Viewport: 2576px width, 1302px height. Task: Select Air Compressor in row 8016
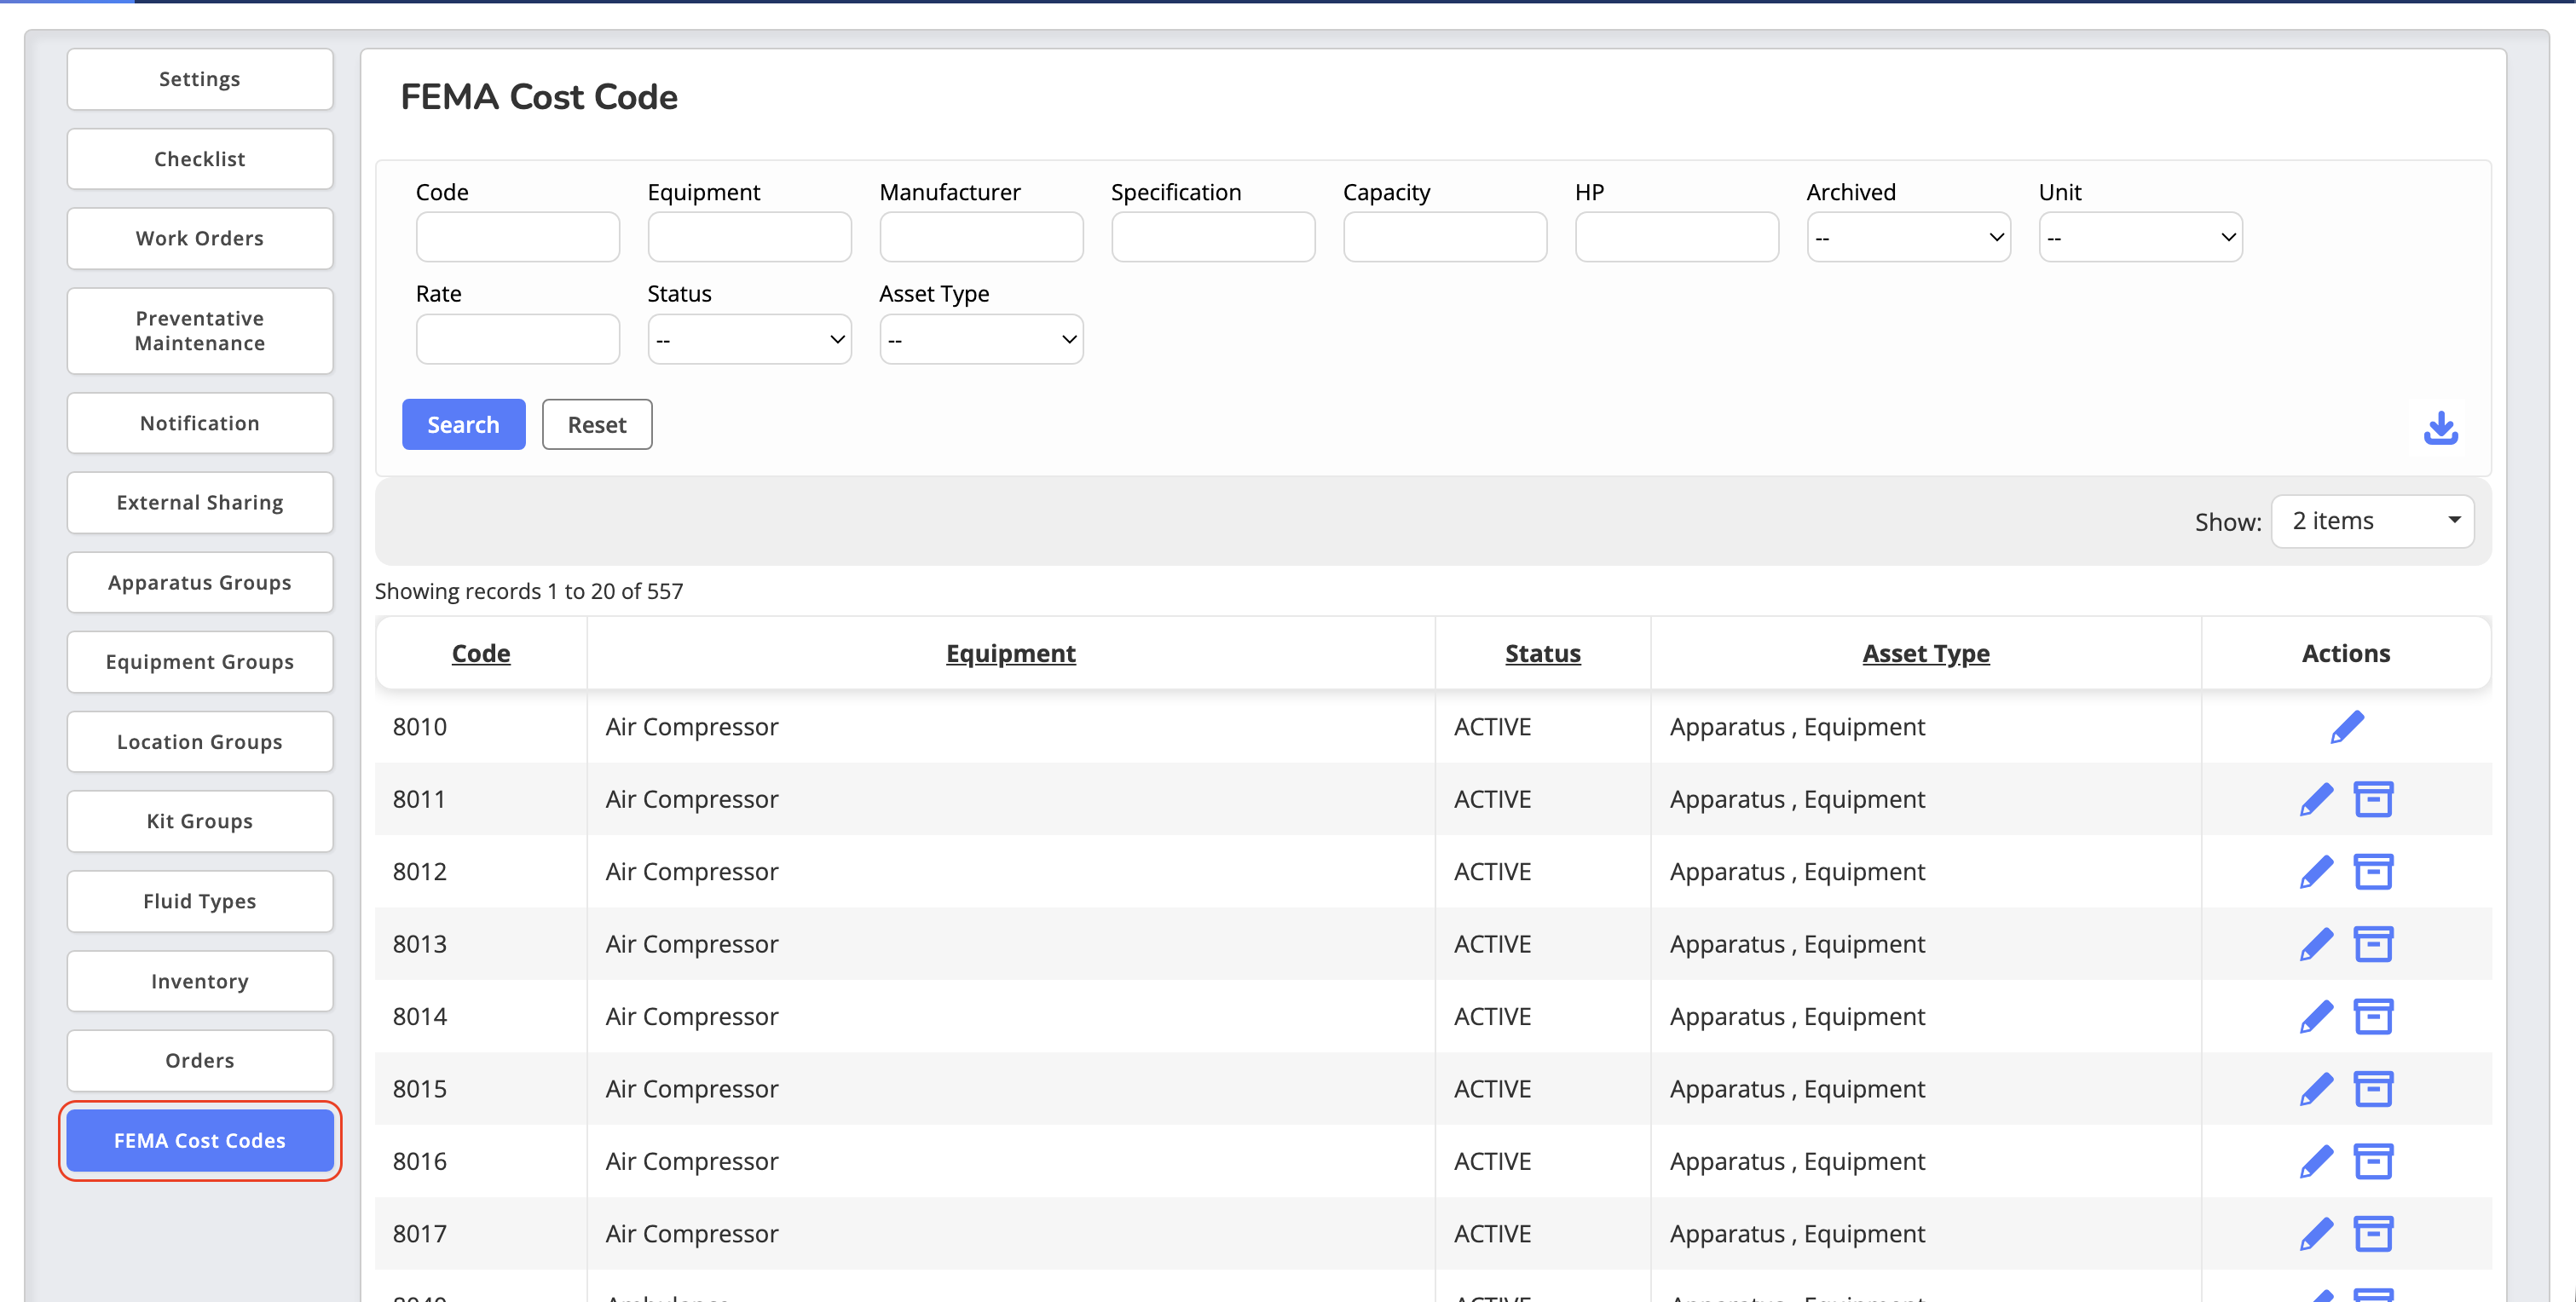(692, 1162)
